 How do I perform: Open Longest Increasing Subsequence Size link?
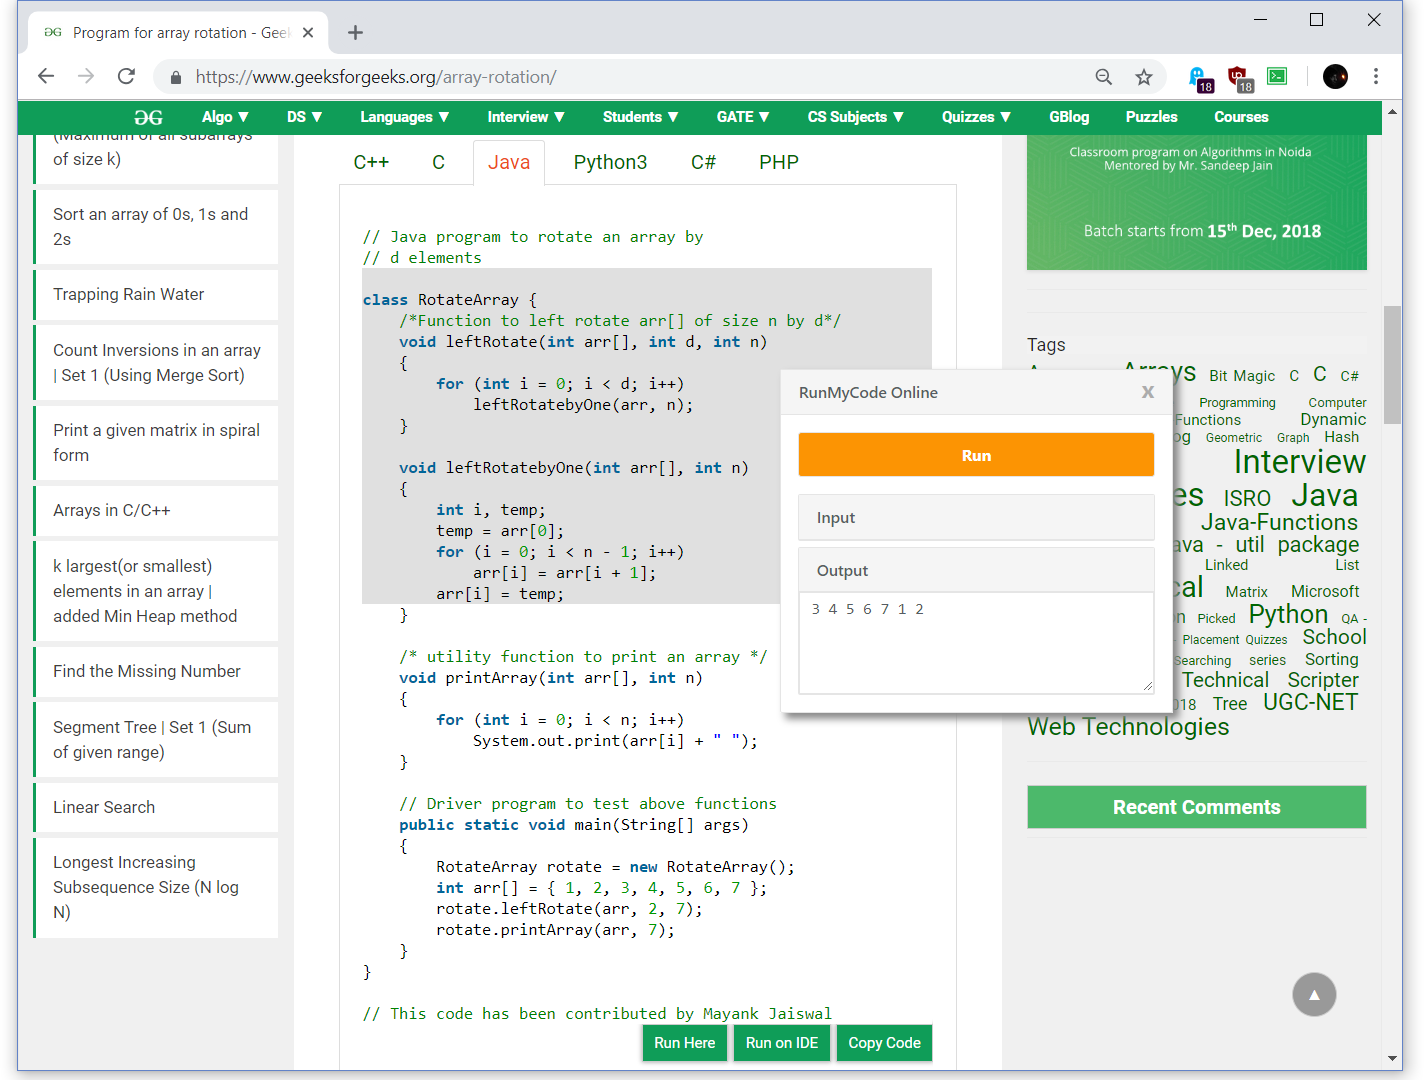click(x=156, y=887)
